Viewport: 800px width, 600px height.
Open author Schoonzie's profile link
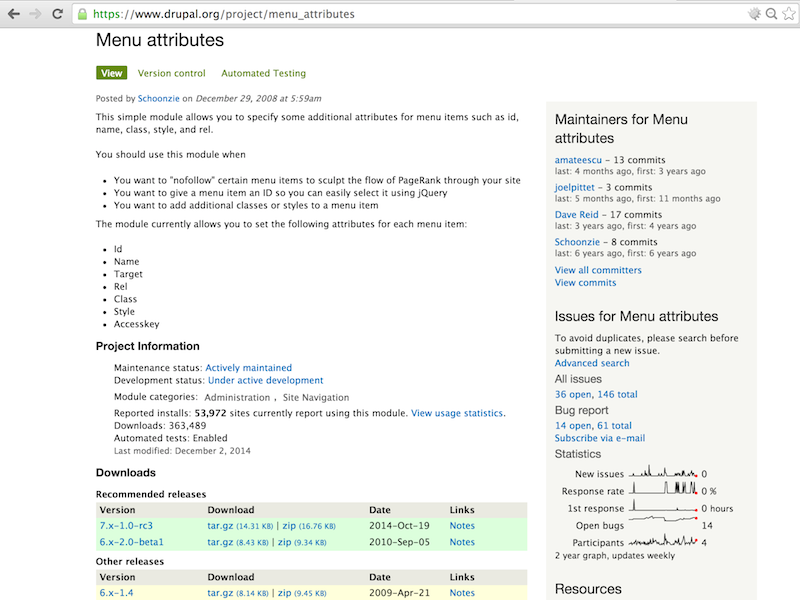158,98
